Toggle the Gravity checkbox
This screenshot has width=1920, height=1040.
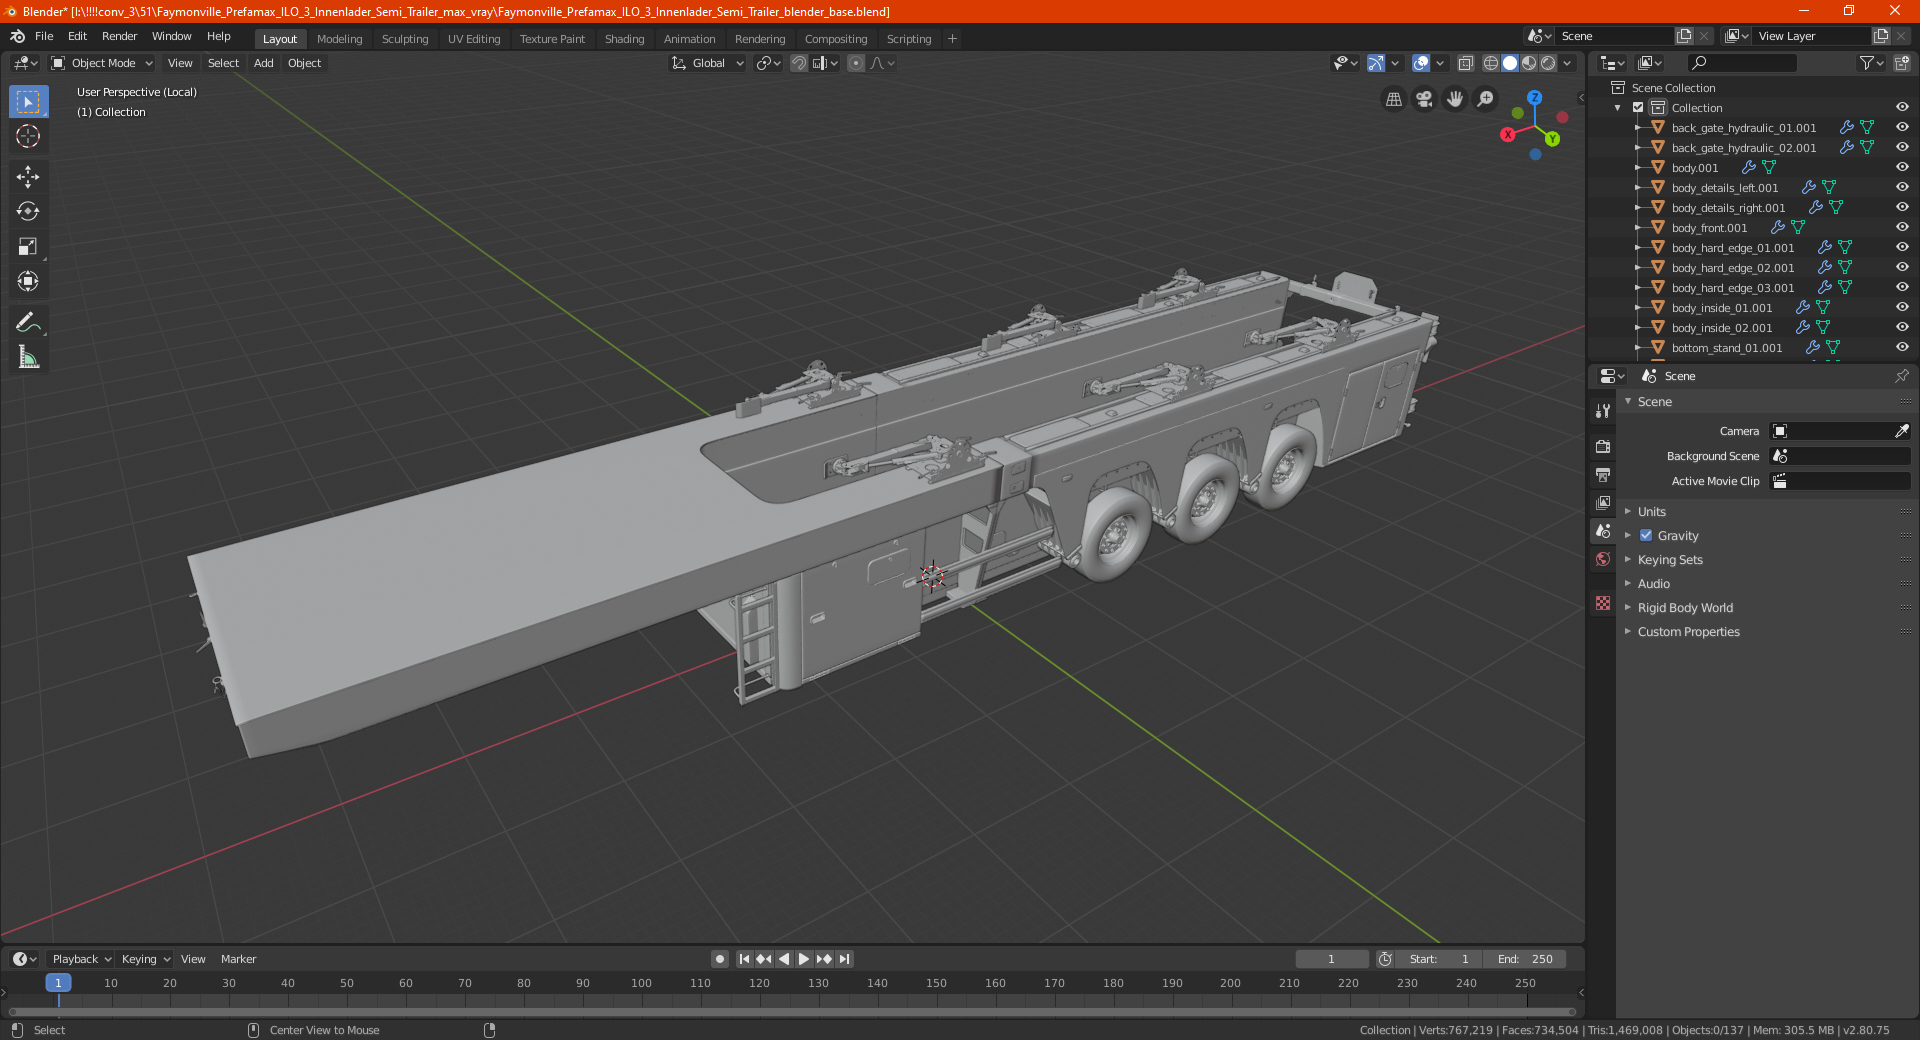(1646, 536)
